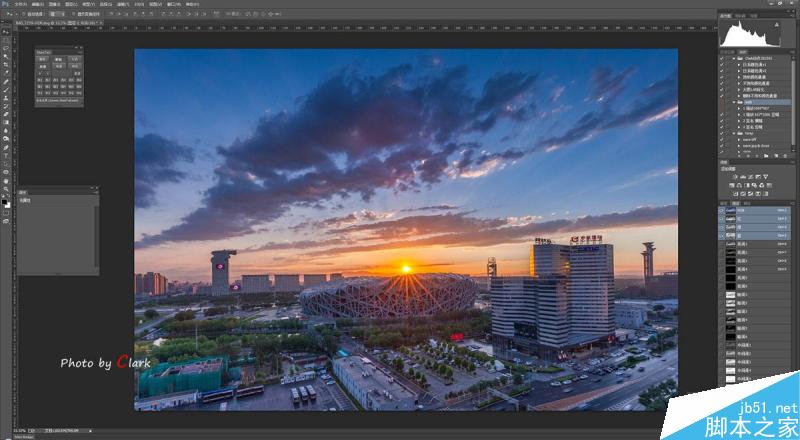Select the Blur tool
The height and width of the screenshot is (440, 800).
(x=6, y=130)
